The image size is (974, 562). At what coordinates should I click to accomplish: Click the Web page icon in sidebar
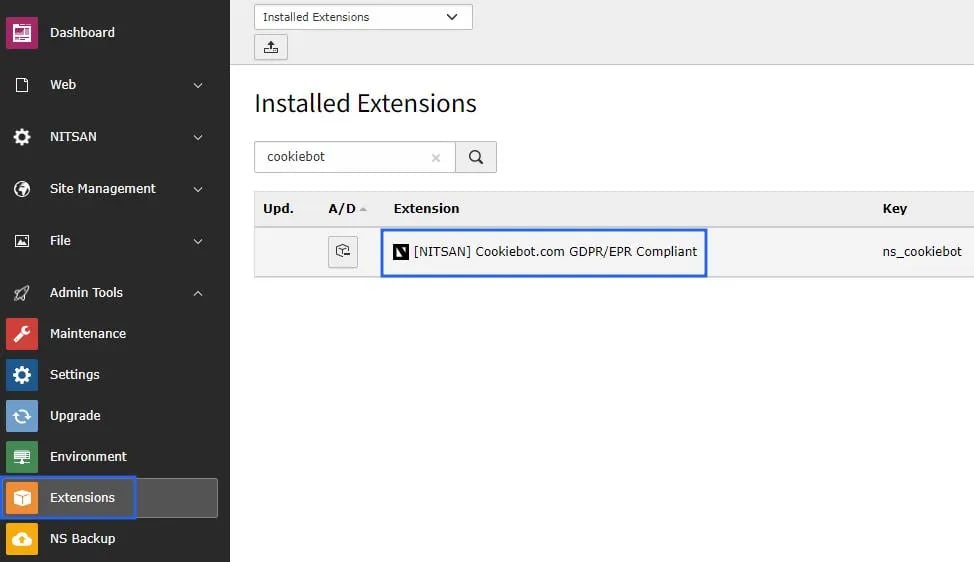click(22, 85)
